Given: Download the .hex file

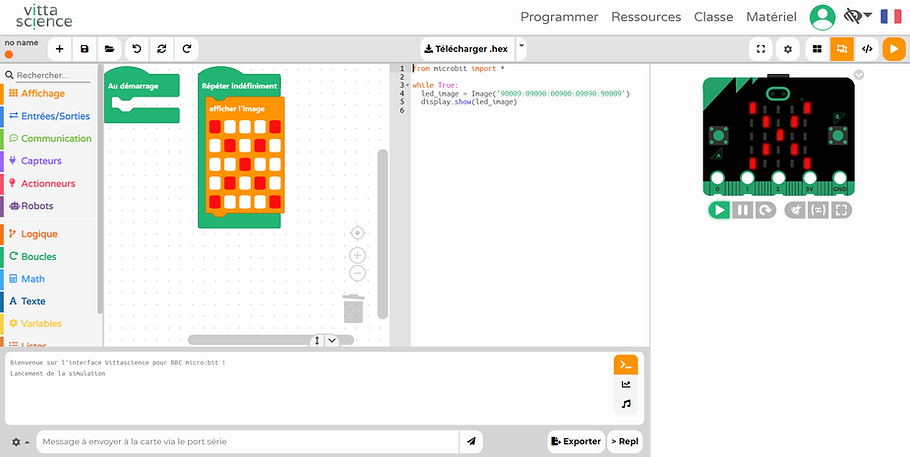Looking at the screenshot, I should 467,49.
